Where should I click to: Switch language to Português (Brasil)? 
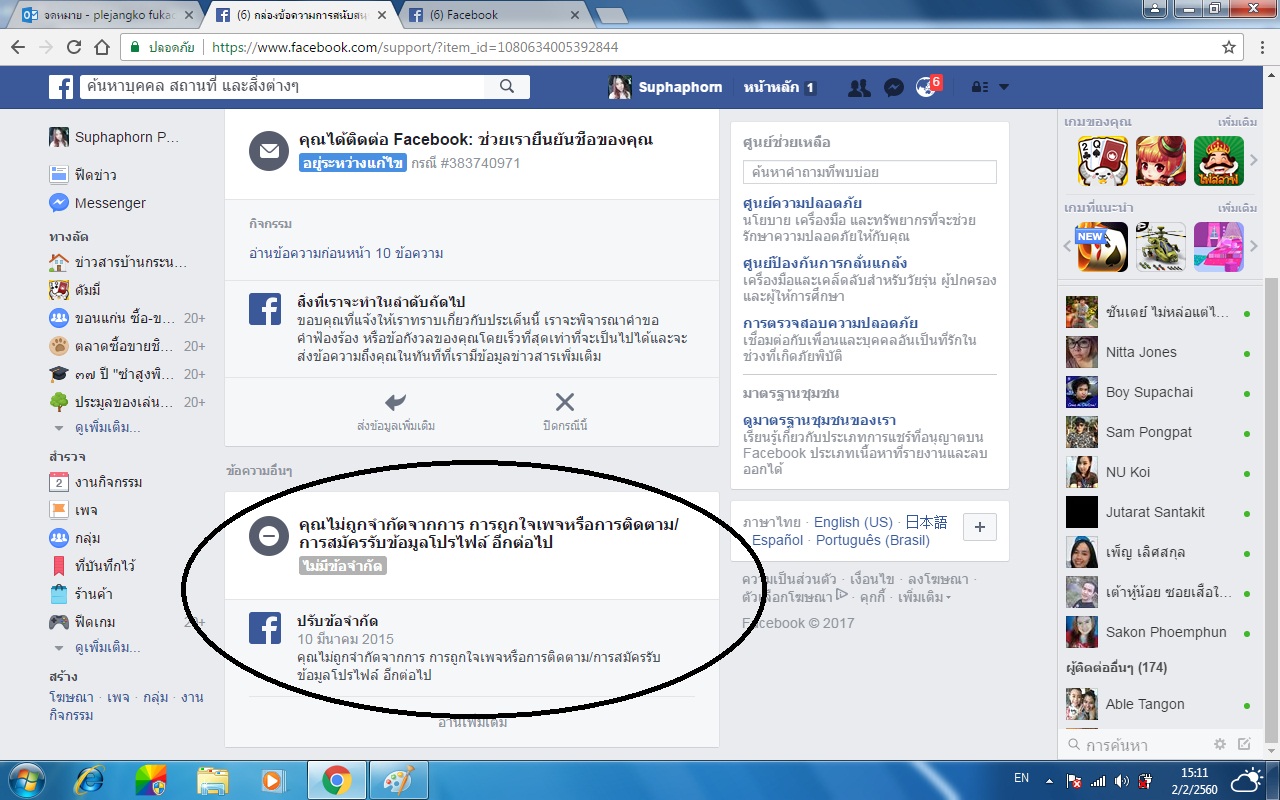(873, 540)
